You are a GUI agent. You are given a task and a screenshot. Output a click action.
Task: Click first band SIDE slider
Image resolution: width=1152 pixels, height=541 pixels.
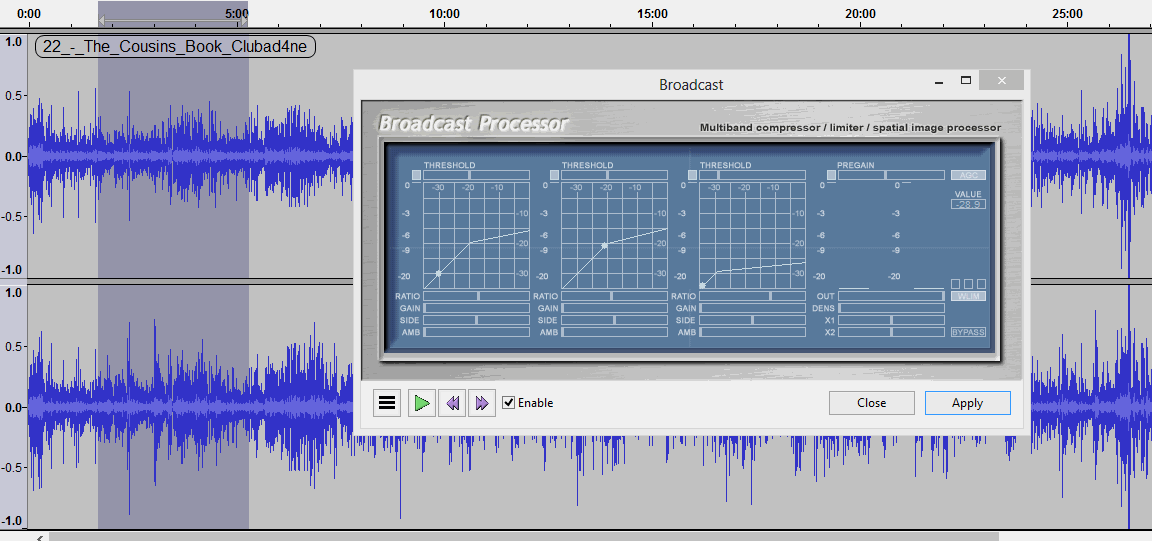point(477,320)
